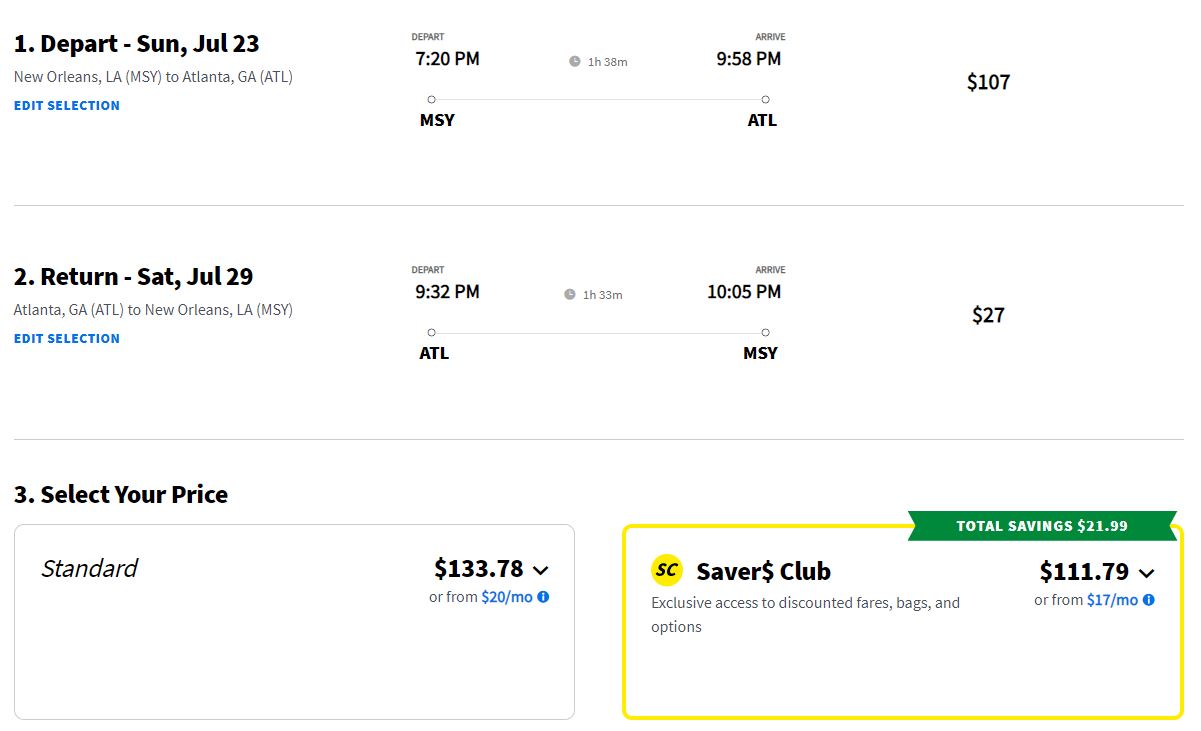
Task: Click info icon next to $17/mo
Action: pos(1148,600)
